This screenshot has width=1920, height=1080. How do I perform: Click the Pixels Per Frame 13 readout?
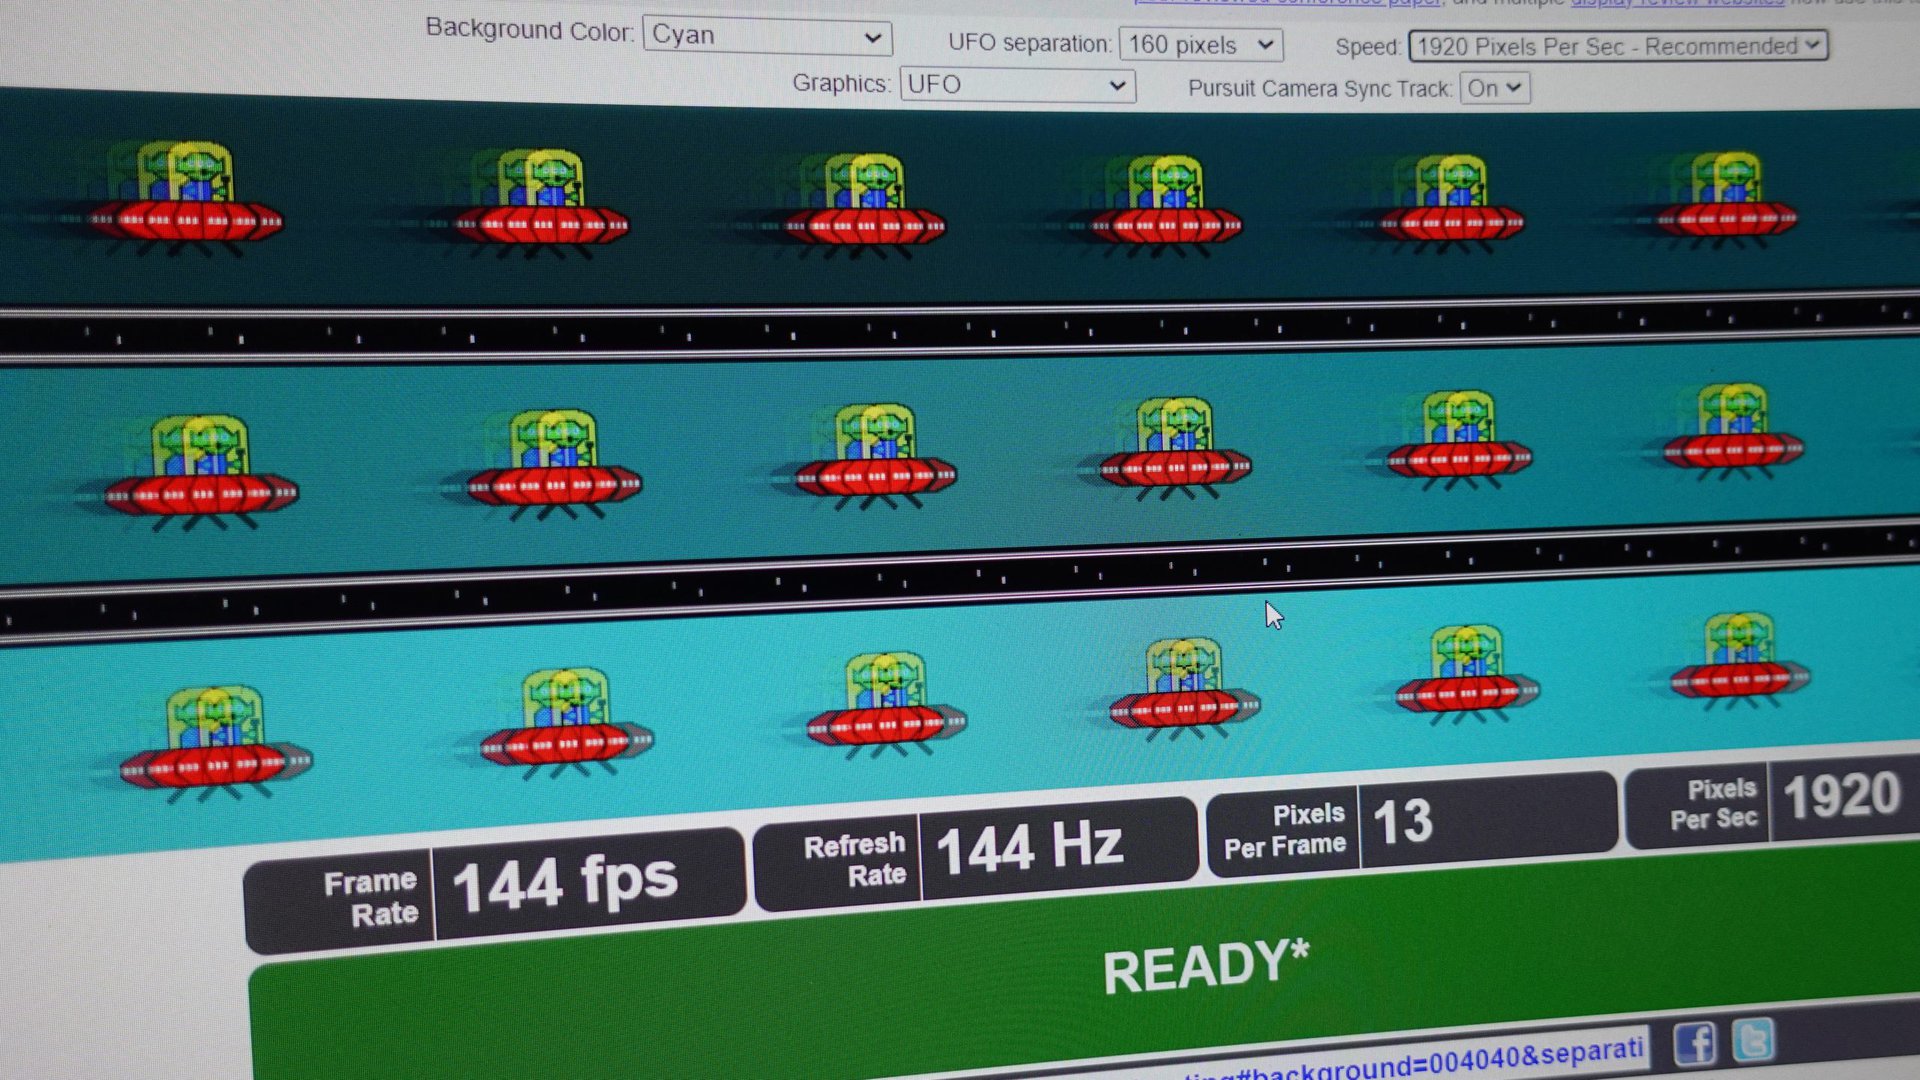click(x=1404, y=822)
